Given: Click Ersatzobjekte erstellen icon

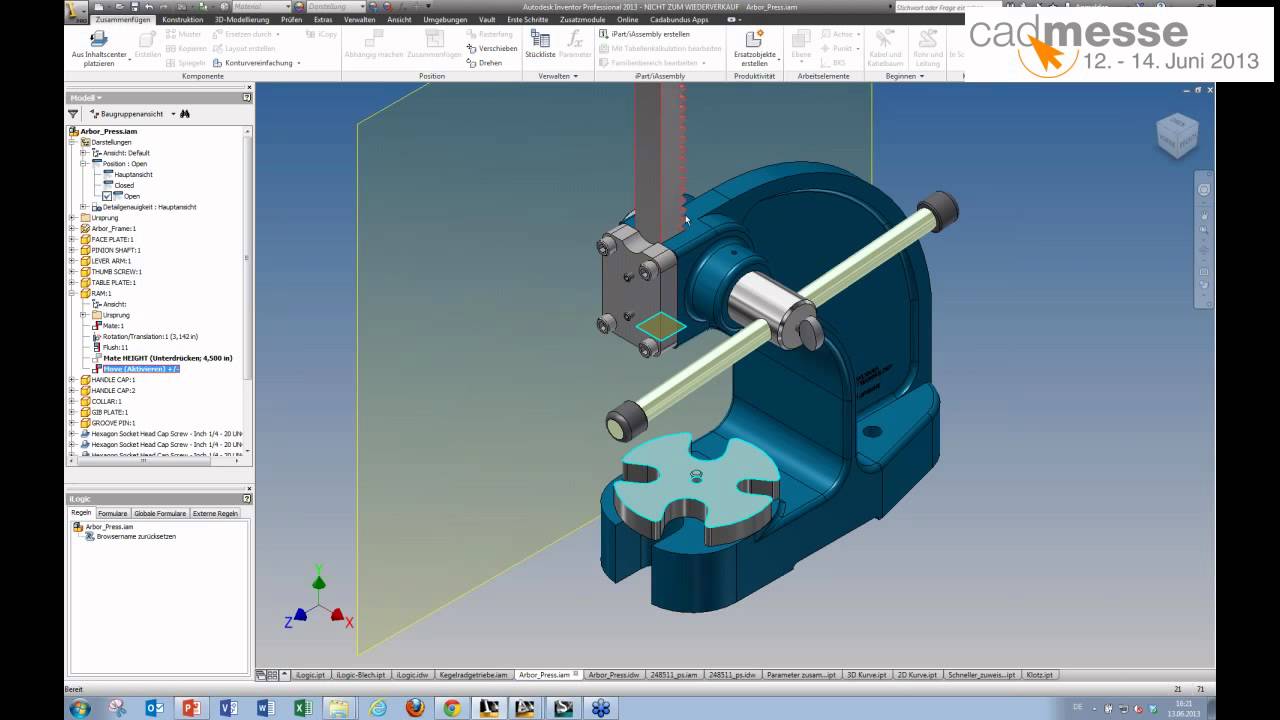Looking at the screenshot, I should click(x=755, y=38).
